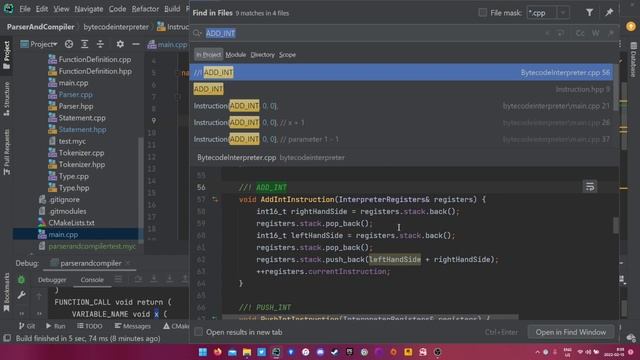Image resolution: width=640 pixels, height=360 pixels.
Task: Select Tokenizer.hpp in project tree
Action: tap(82, 164)
